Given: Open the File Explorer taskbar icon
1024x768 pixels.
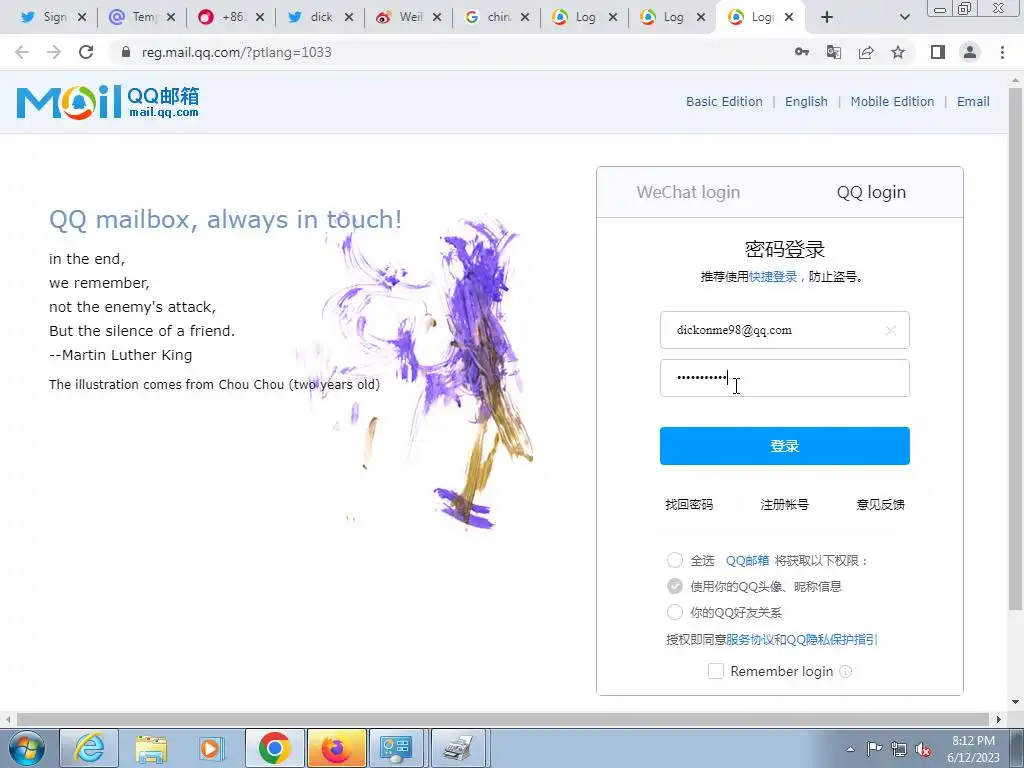Looking at the screenshot, I should tap(151, 748).
